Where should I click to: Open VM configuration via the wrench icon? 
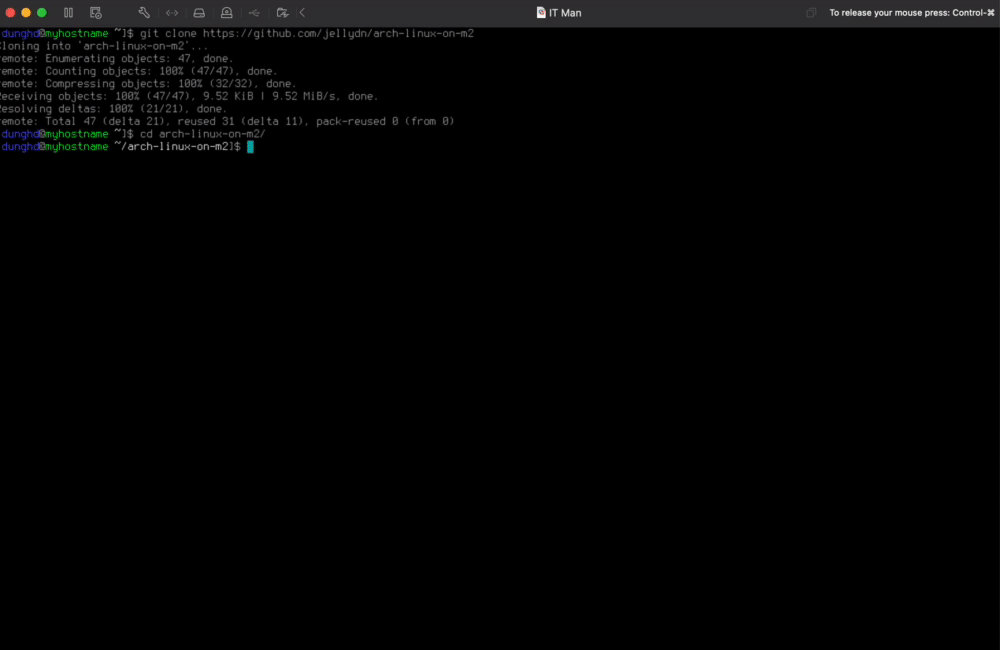coord(144,12)
